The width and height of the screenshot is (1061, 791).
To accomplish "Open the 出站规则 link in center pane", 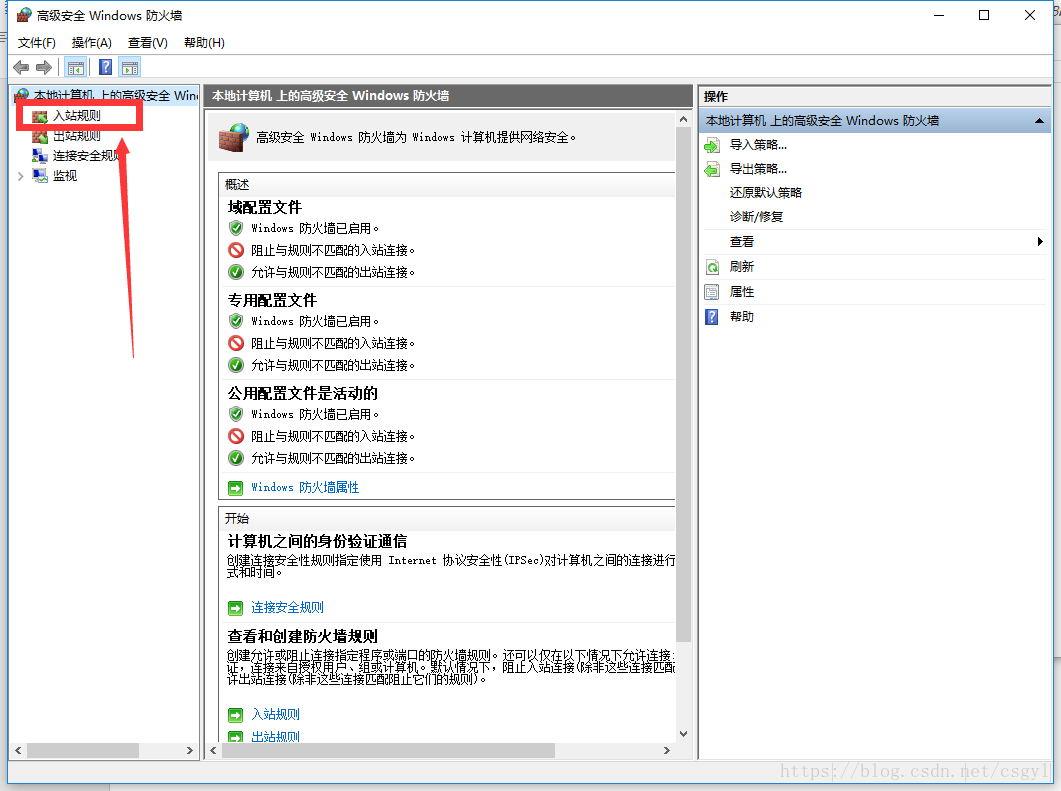I will coord(275,737).
